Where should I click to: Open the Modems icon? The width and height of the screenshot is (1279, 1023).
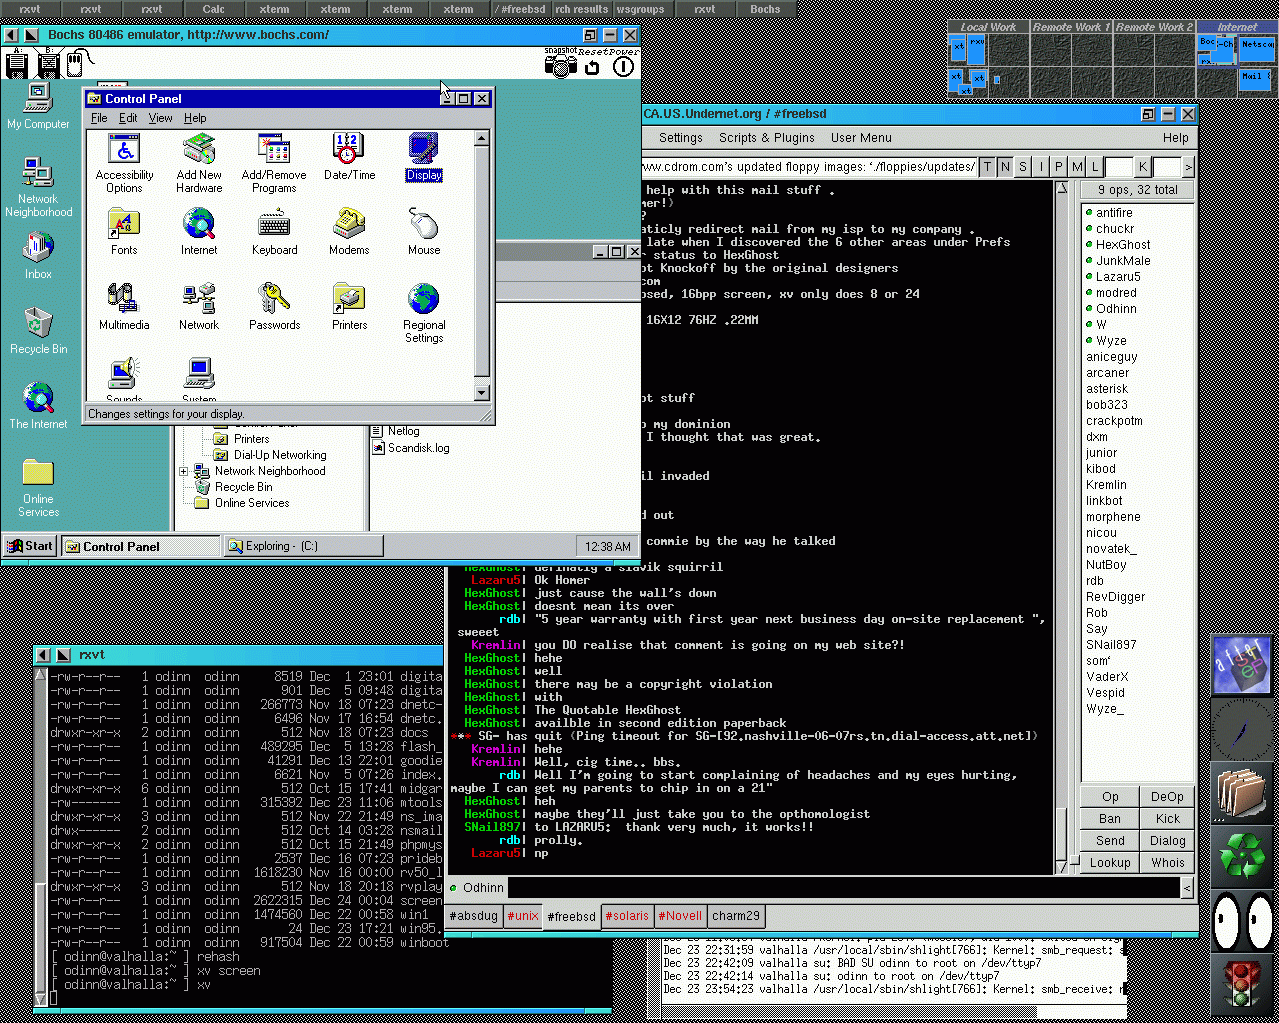pos(349,232)
